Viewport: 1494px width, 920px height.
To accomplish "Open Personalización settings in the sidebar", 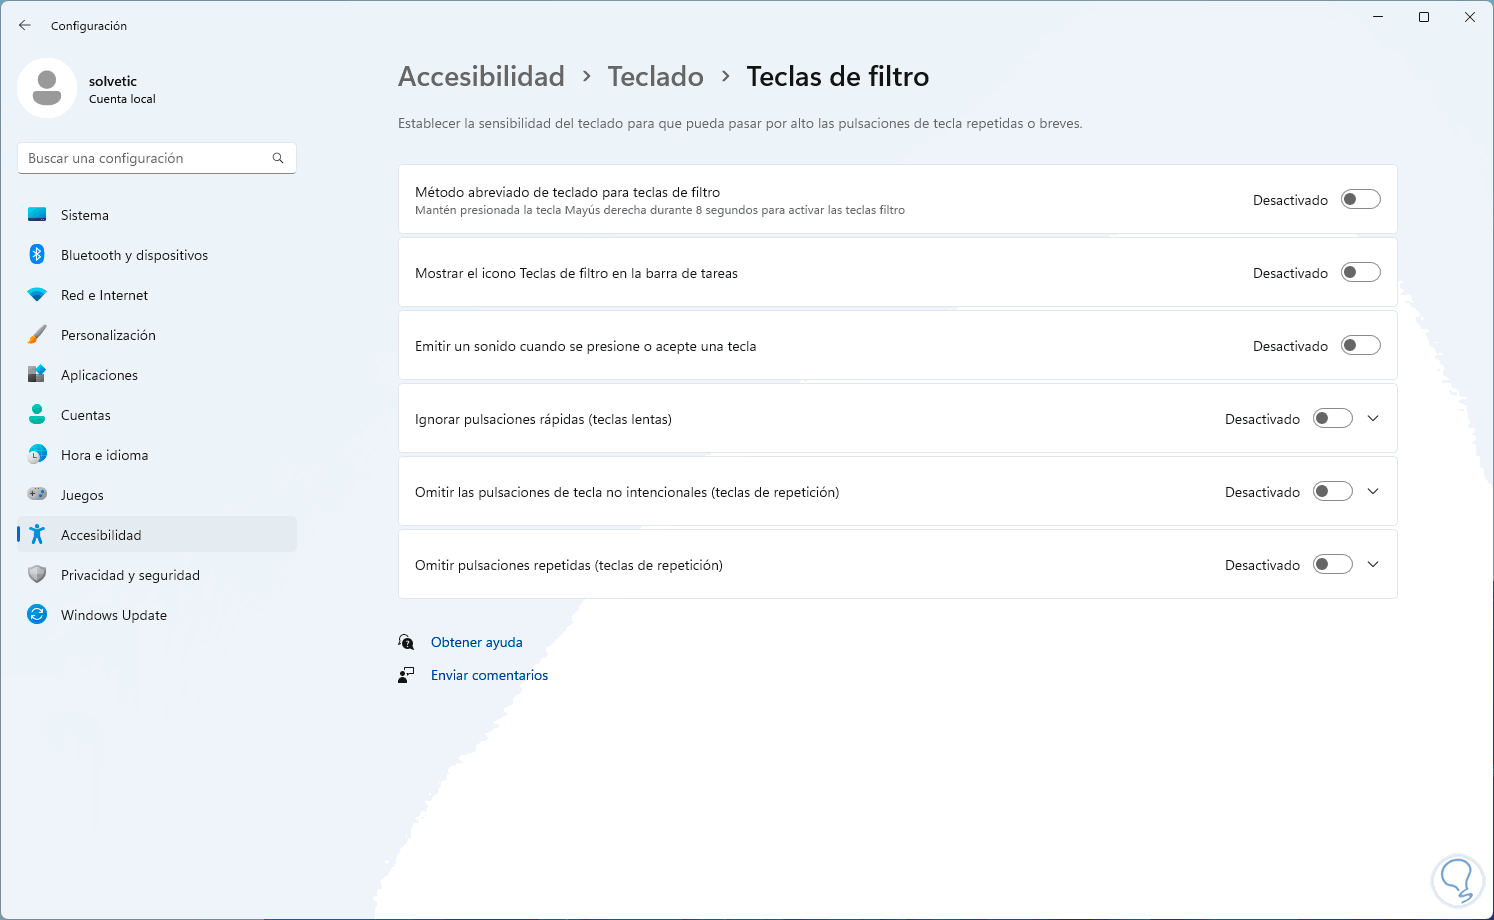I will coord(157,335).
